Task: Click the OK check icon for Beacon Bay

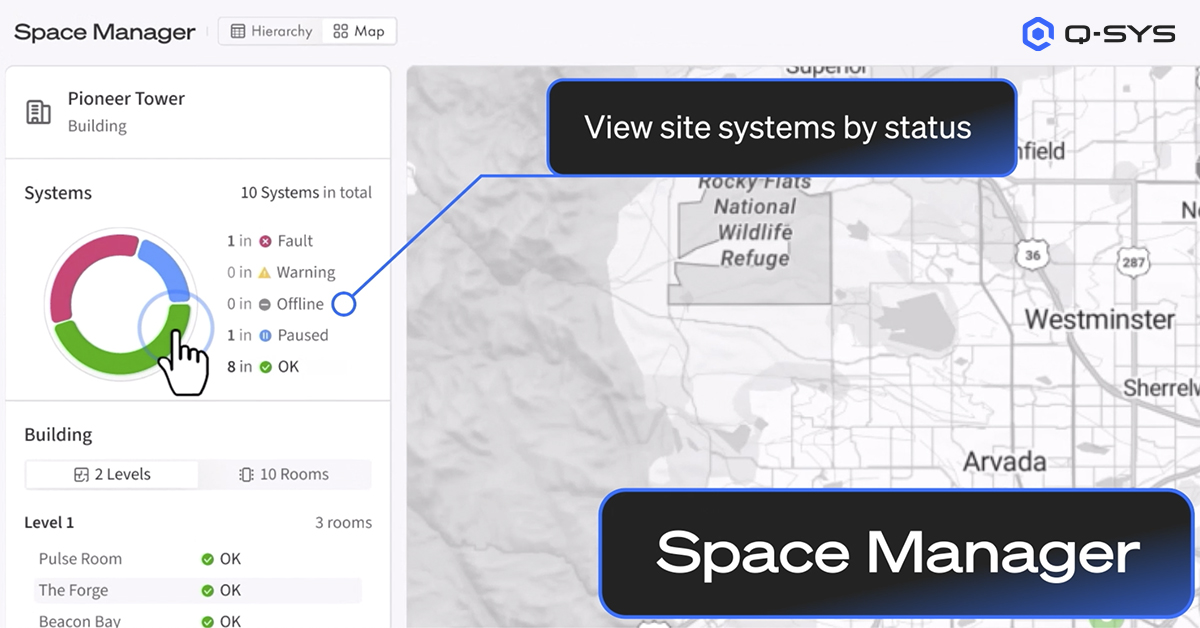Action: click(x=208, y=621)
